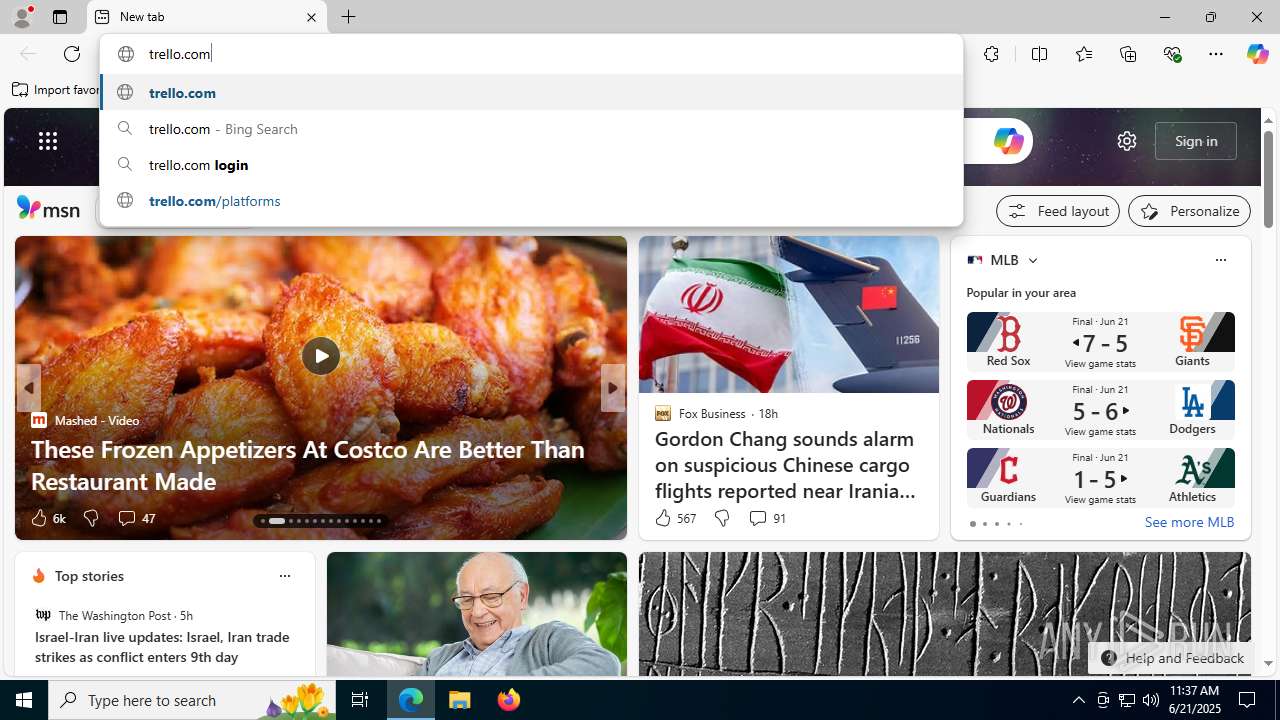
Task: Open the Split screen icon
Action: pyautogui.click(x=1039, y=54)
